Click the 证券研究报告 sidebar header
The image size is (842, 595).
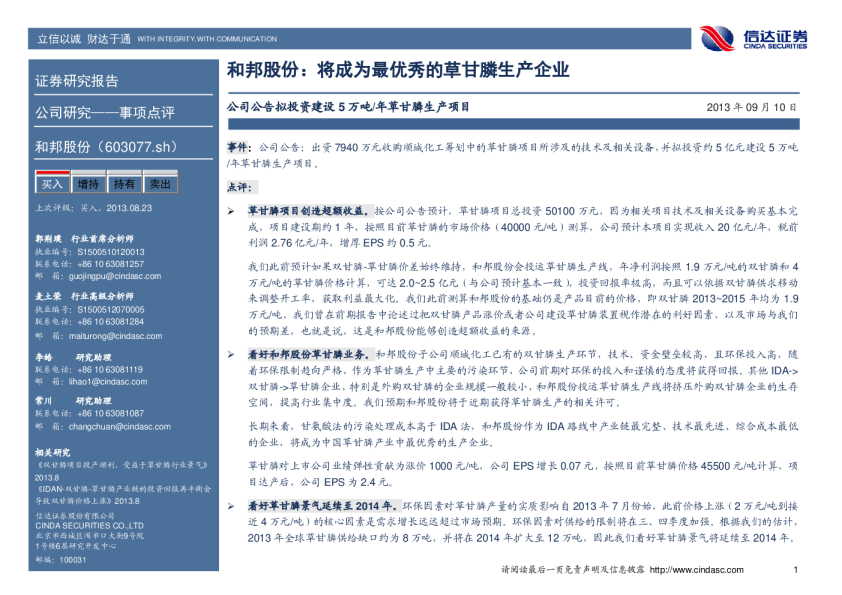(77, 81)
